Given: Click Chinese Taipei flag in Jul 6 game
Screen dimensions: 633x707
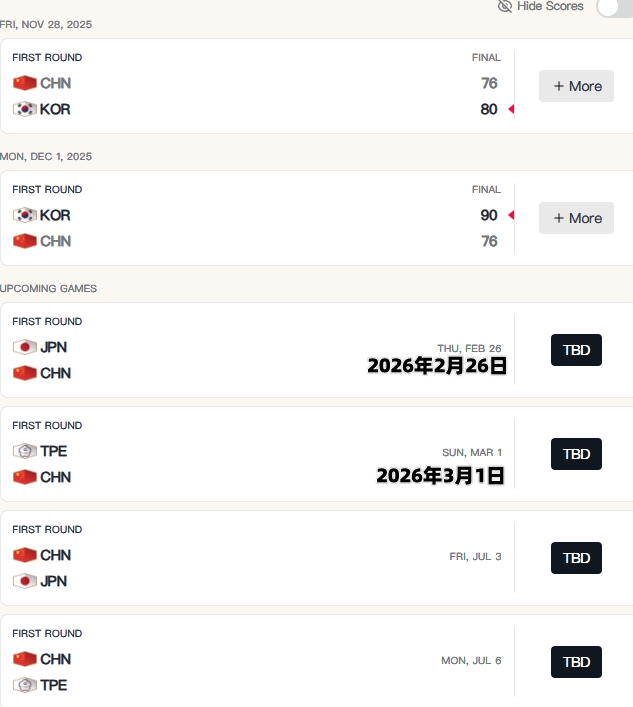Looking at the screenshot, I should 25,685.
